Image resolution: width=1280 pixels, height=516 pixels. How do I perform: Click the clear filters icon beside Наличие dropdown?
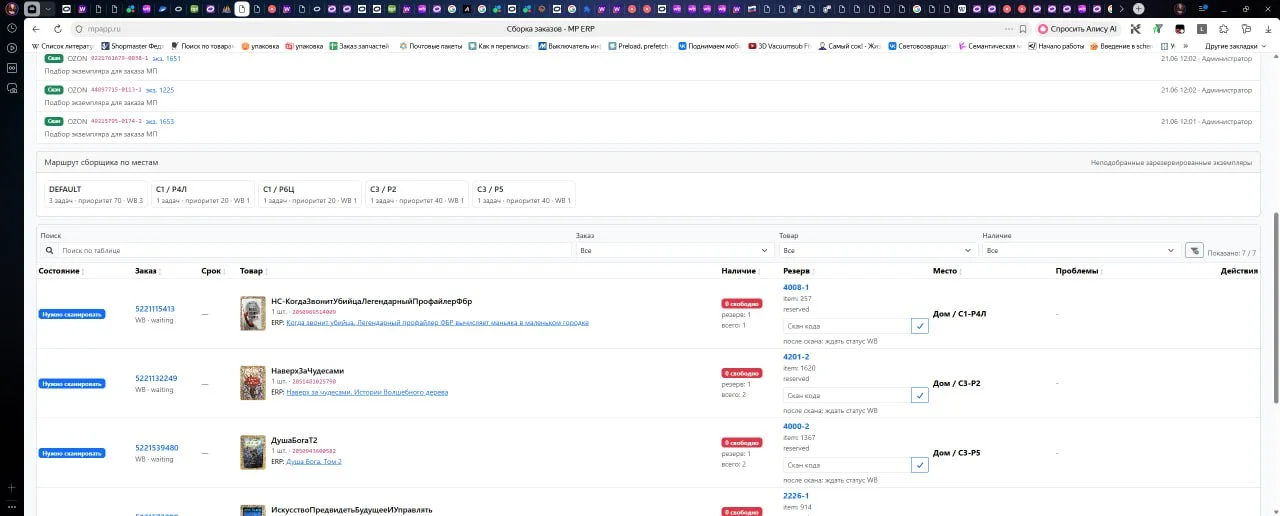pyautogui.click(x=1194, y=250)
